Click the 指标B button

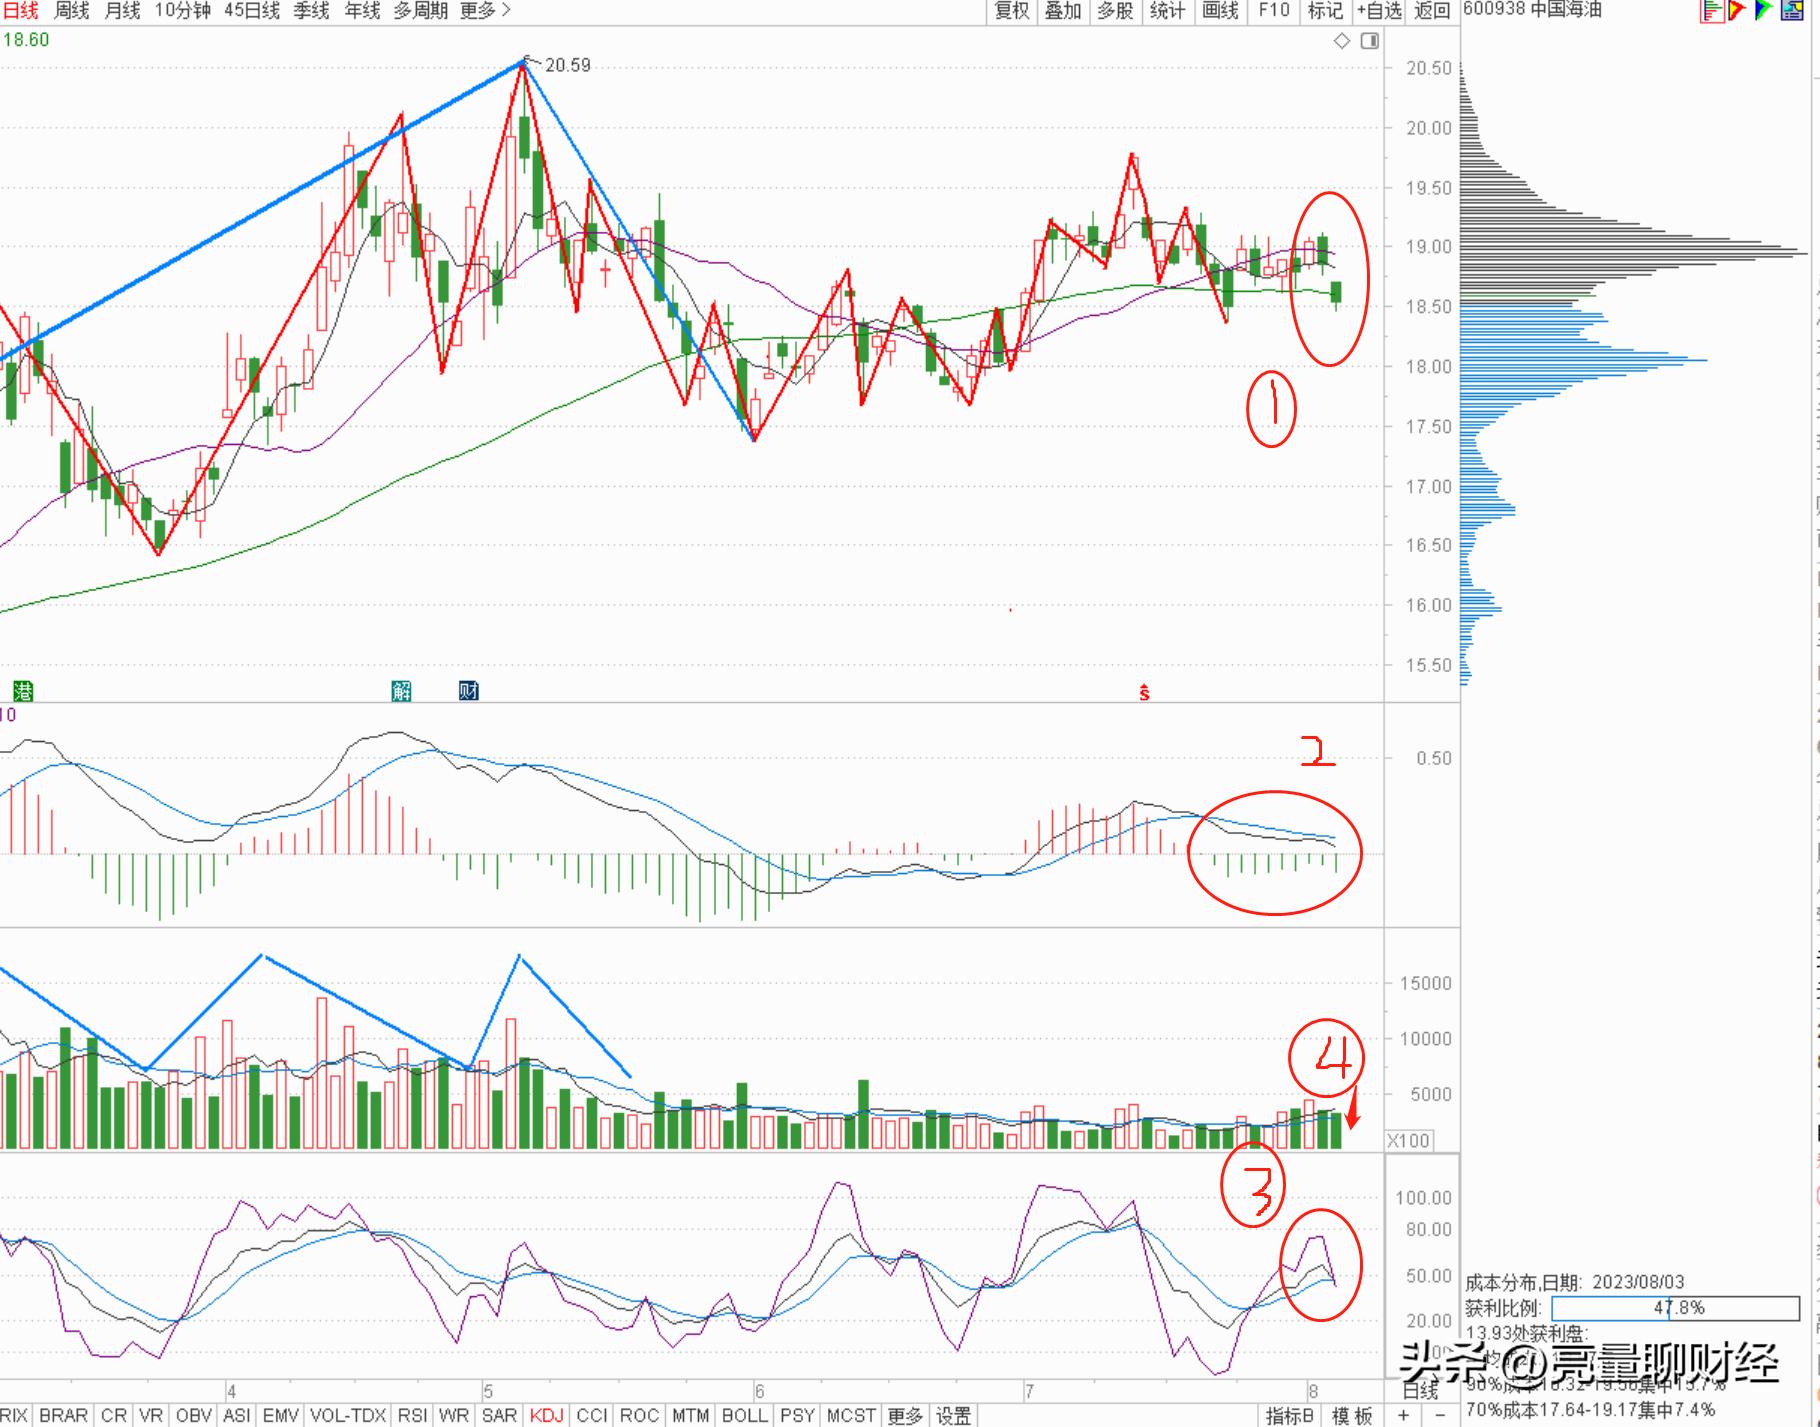point(1290,1416)
